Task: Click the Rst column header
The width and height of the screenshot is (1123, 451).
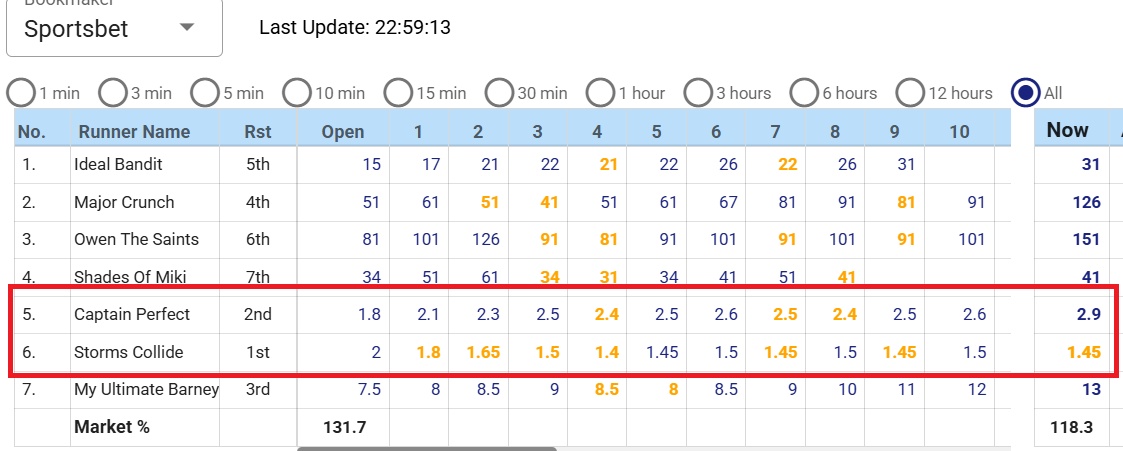Action: 257,131
